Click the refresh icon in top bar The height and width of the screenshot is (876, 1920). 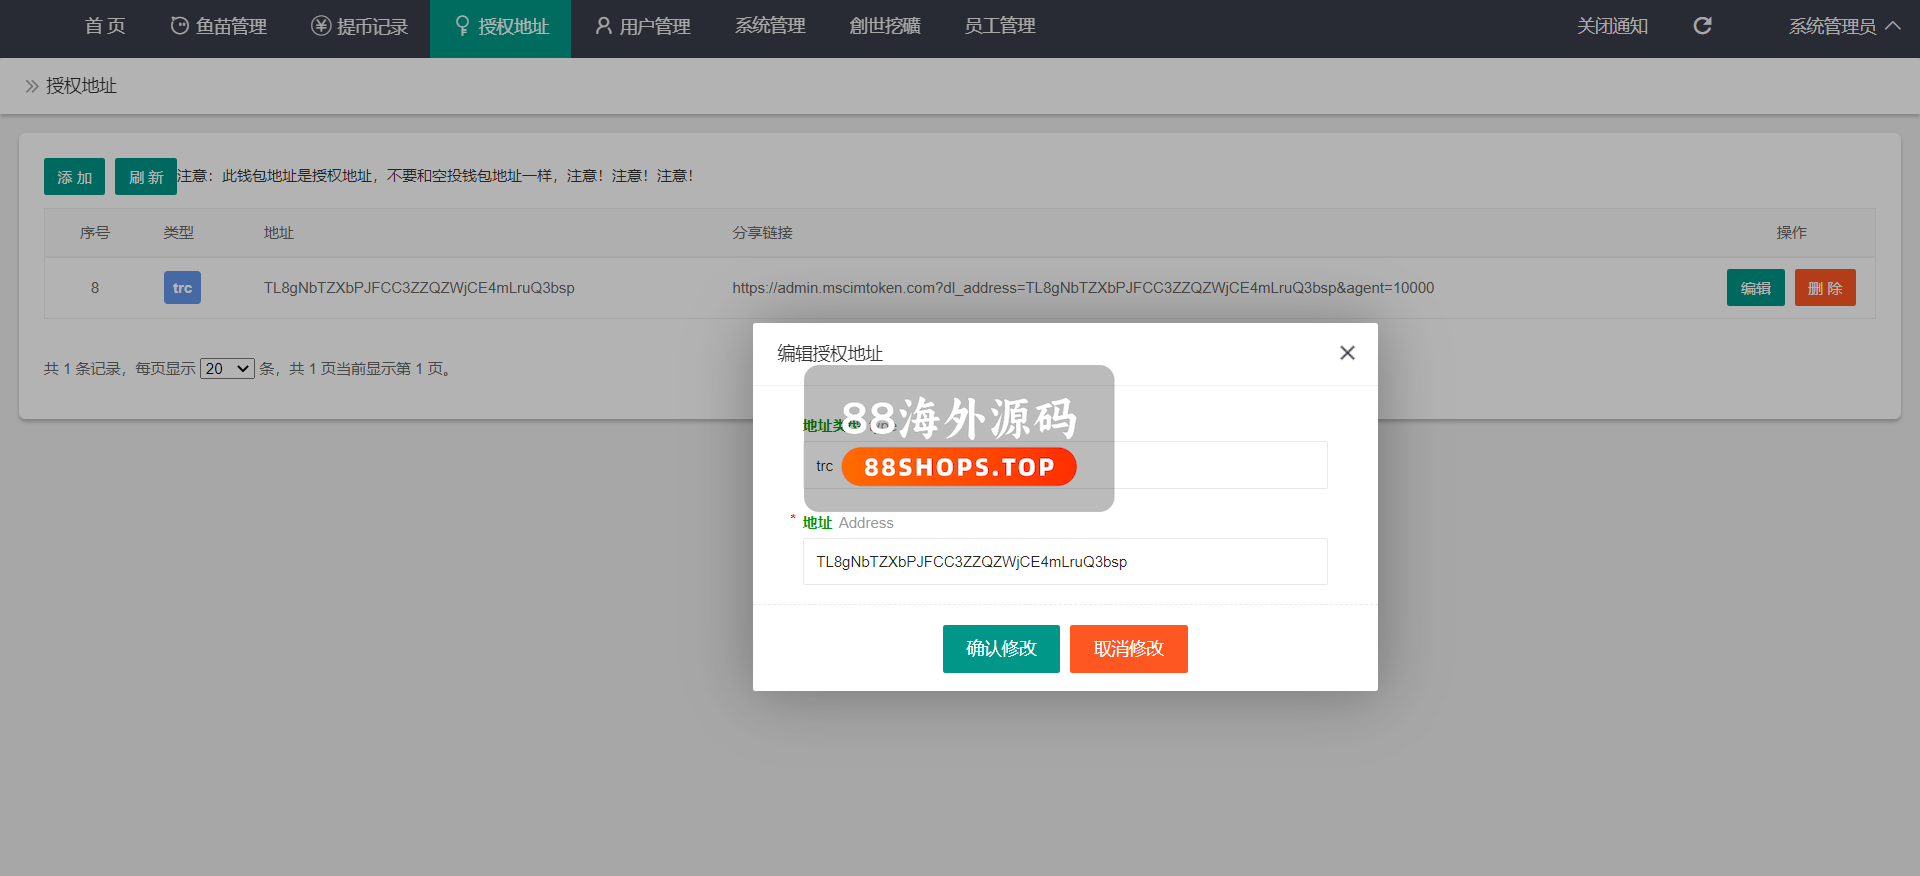[x=1702, y=26]
